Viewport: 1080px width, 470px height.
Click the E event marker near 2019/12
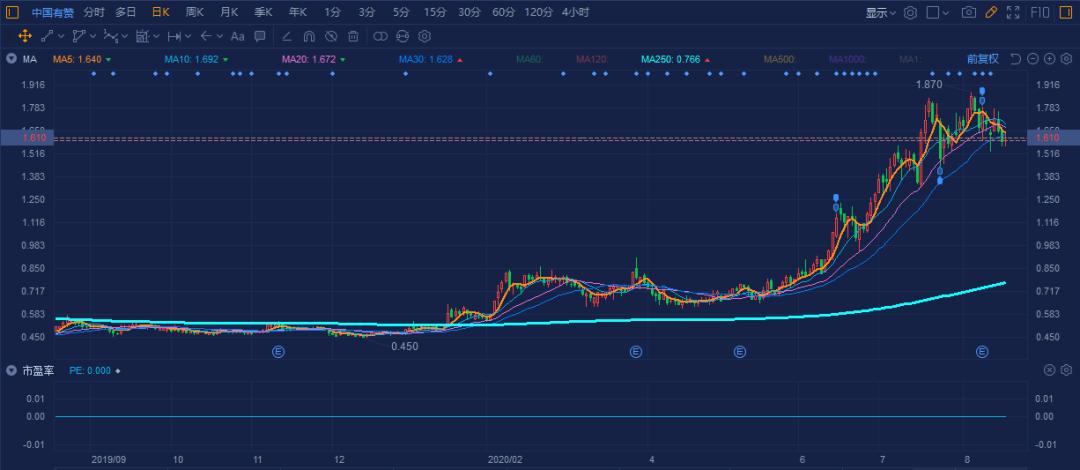[279, 352]
